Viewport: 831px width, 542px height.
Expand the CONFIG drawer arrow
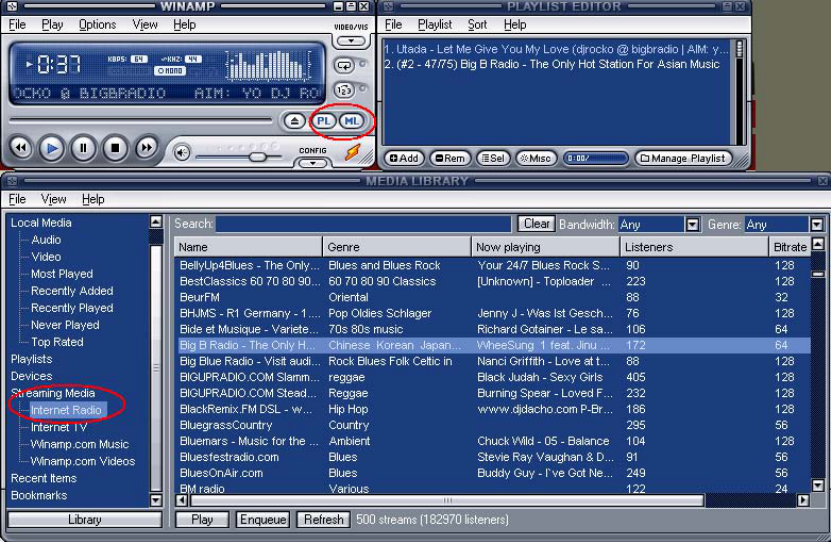(x=313, y=163)
